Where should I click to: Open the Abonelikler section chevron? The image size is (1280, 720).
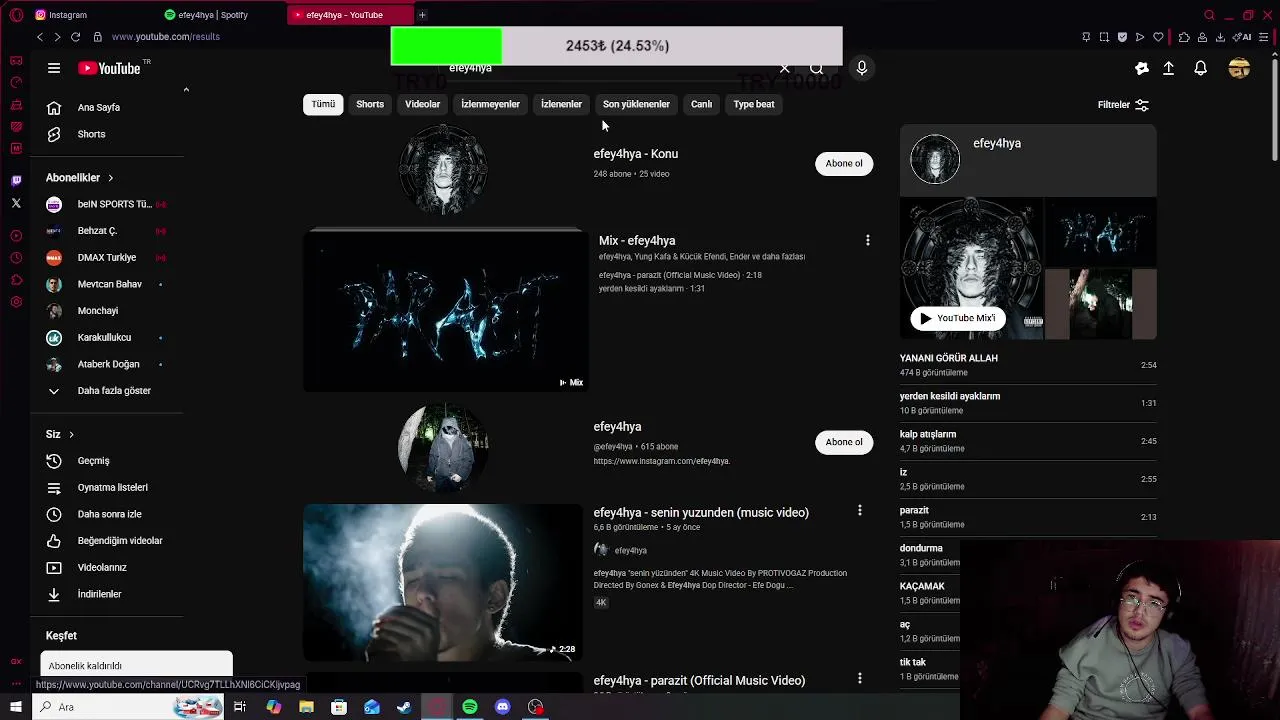click(110, 178)
